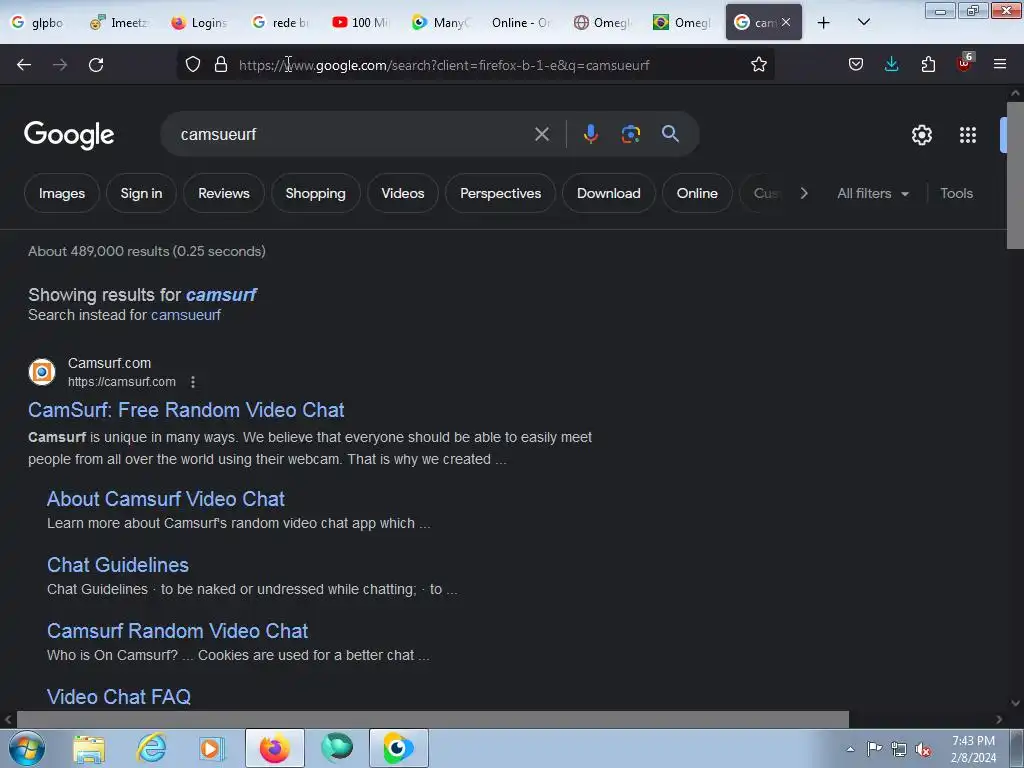Start a voice search with microphone
1024x768 pixels.
coord(590,135)
